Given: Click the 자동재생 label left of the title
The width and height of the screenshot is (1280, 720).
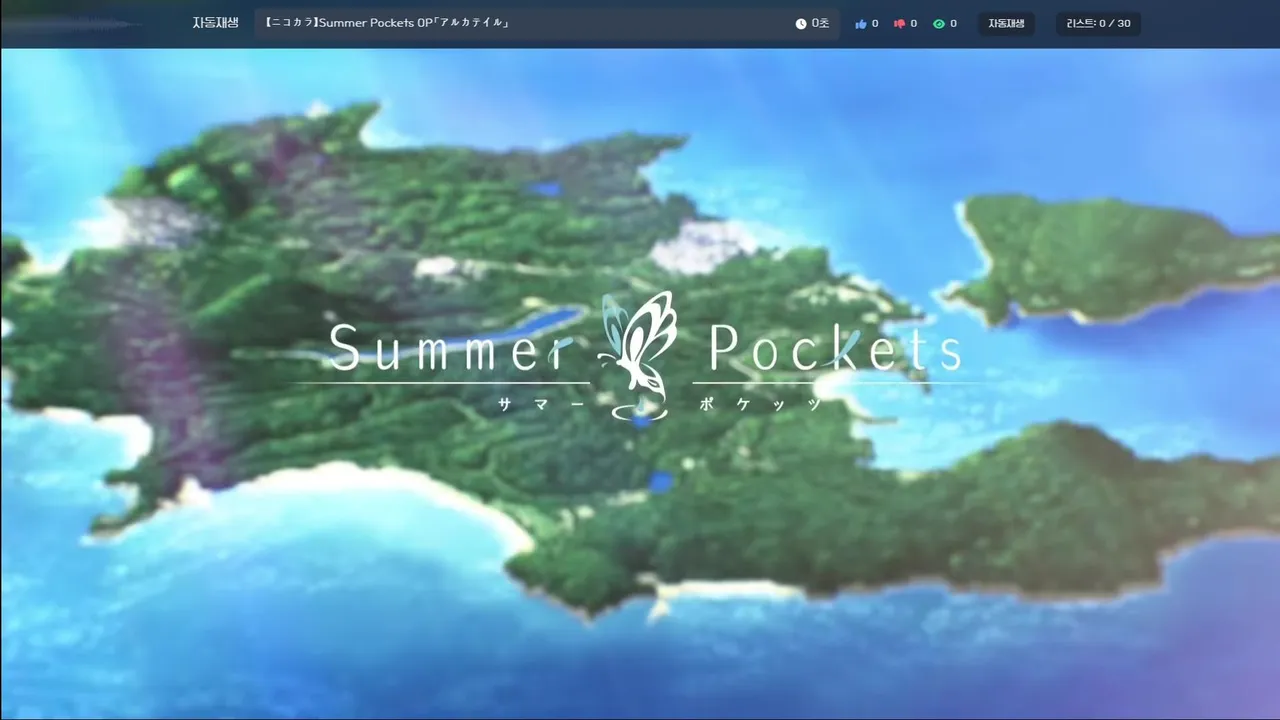Looking at the screenshot, I should [x=215, y=23].
